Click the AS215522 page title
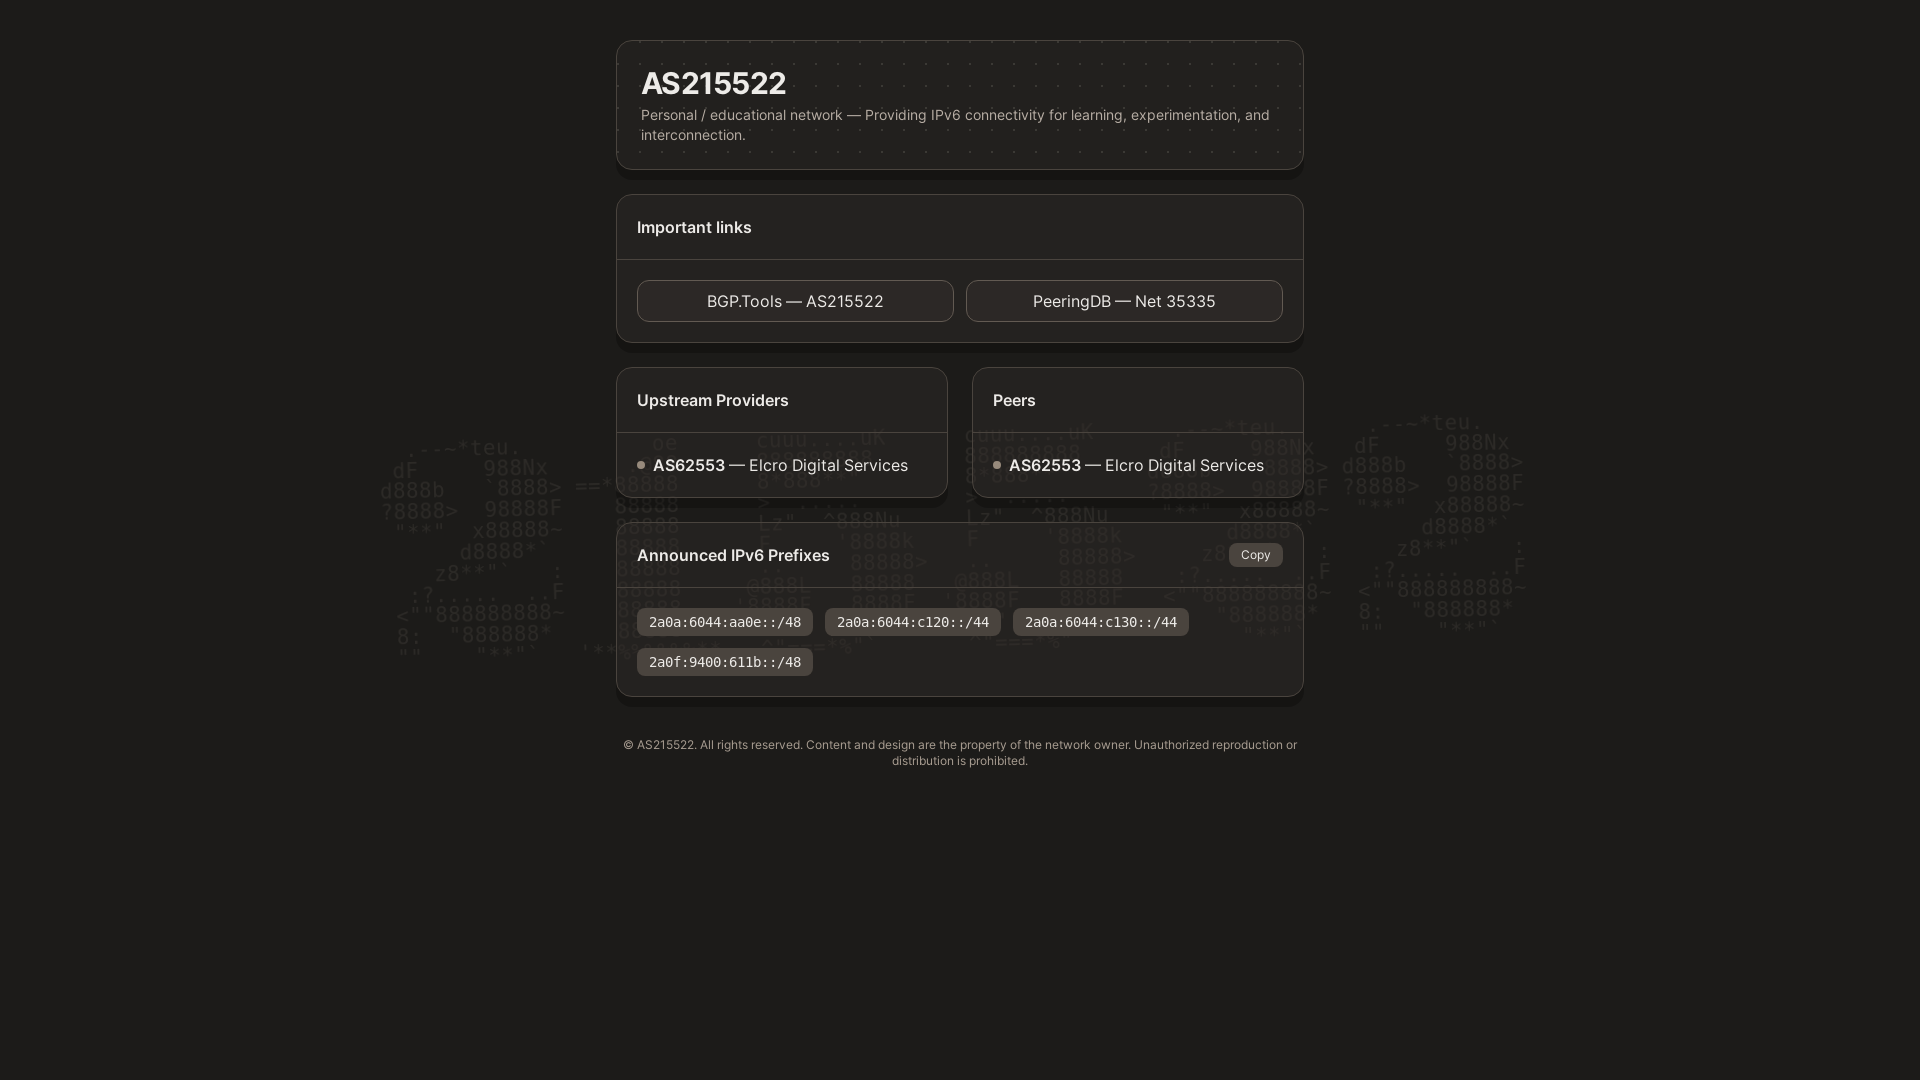Viewport: 1920px width, 1080px height. tap(713, 83)
